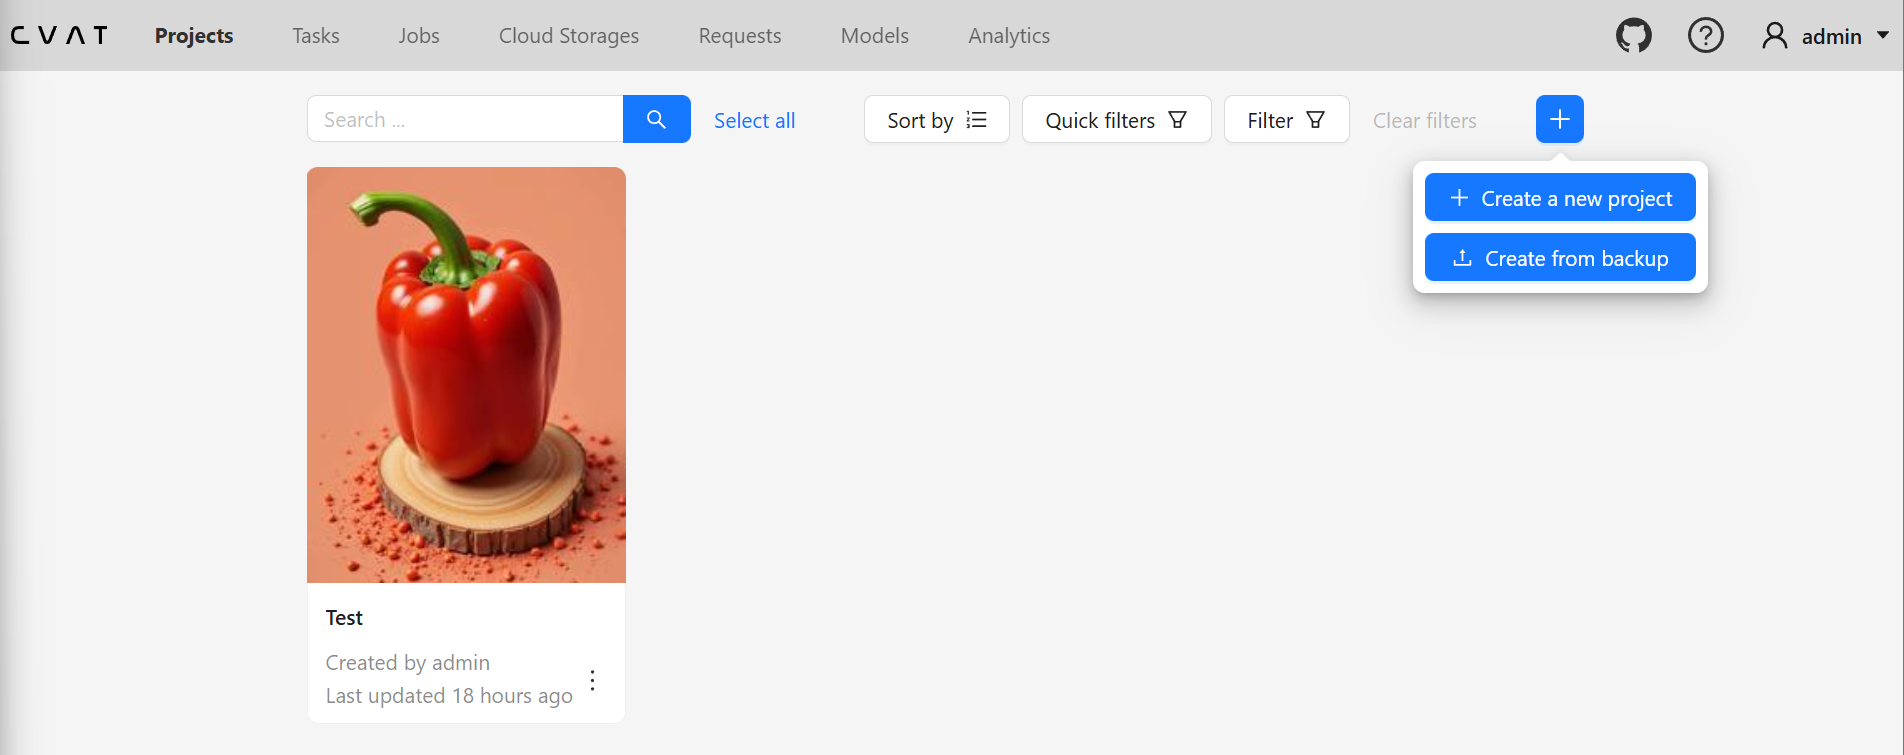Open the Sort by dropdown
1904x755 pixels.
[x=936, y=120]
